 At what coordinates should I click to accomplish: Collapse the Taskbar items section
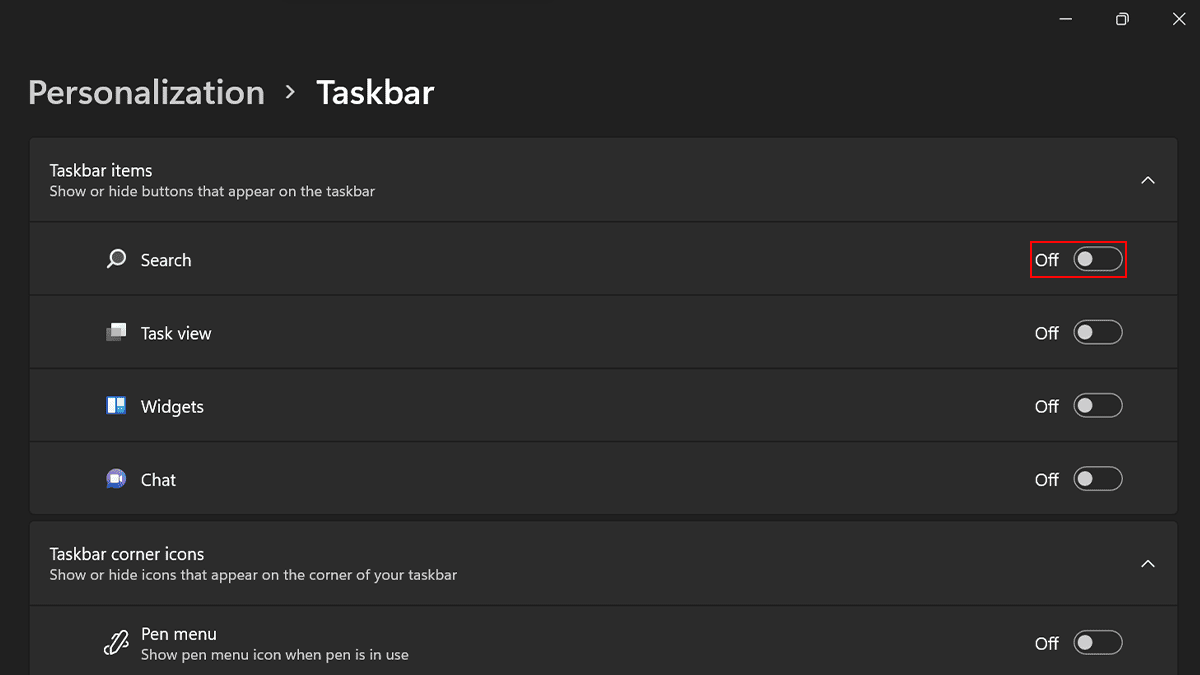pos(1148,180)
